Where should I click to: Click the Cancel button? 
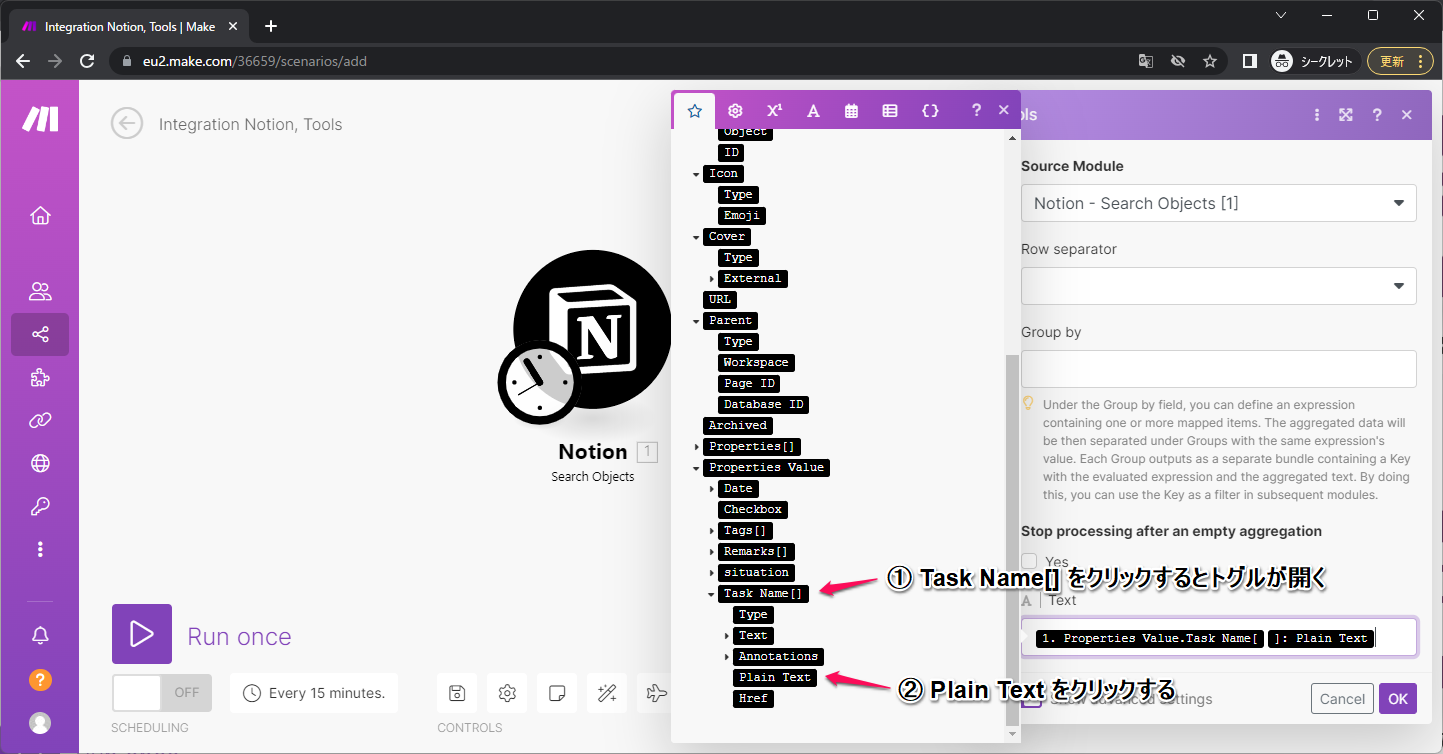(x=1342, y=698)
